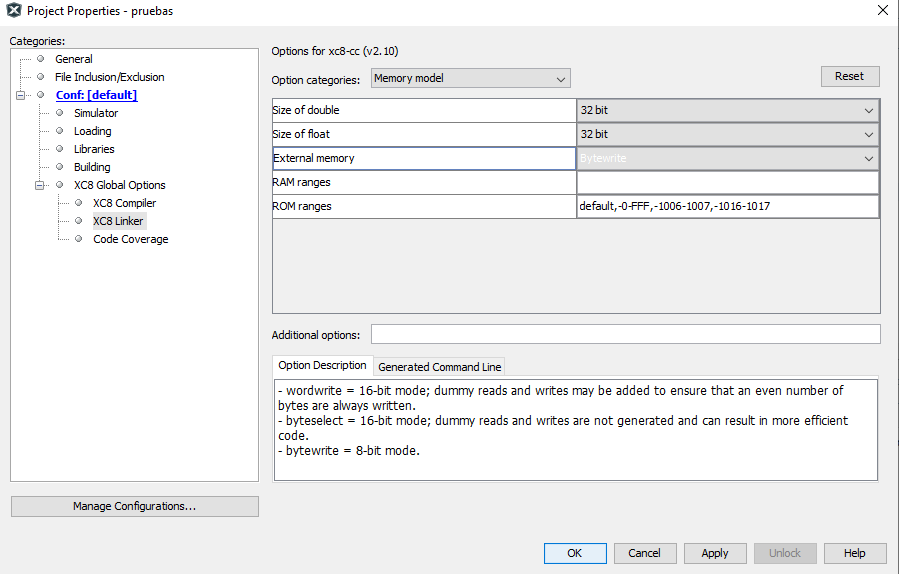Reset the options to defaults
Image resolution: width=899 pixels, height=574 pixels.
(850, 76)
